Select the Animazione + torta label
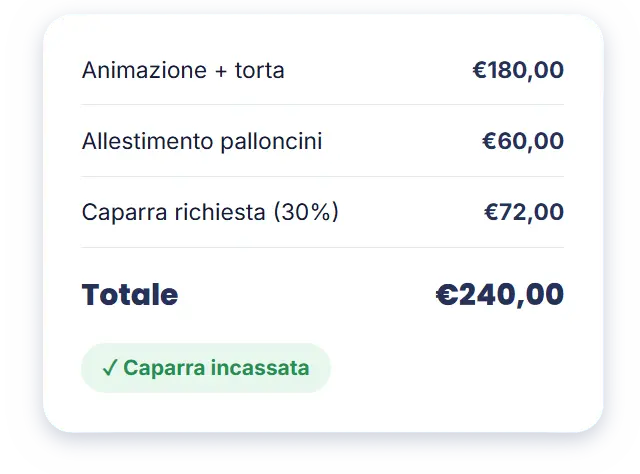The image size is (640, 474). tap(183, 70)
